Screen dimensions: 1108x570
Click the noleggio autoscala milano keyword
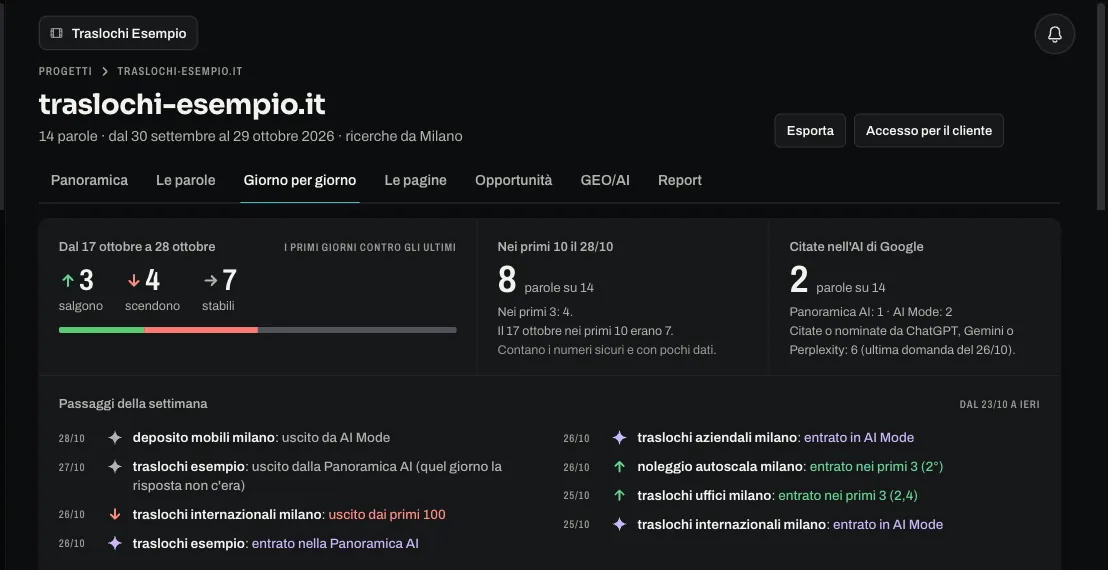[720, 466]
